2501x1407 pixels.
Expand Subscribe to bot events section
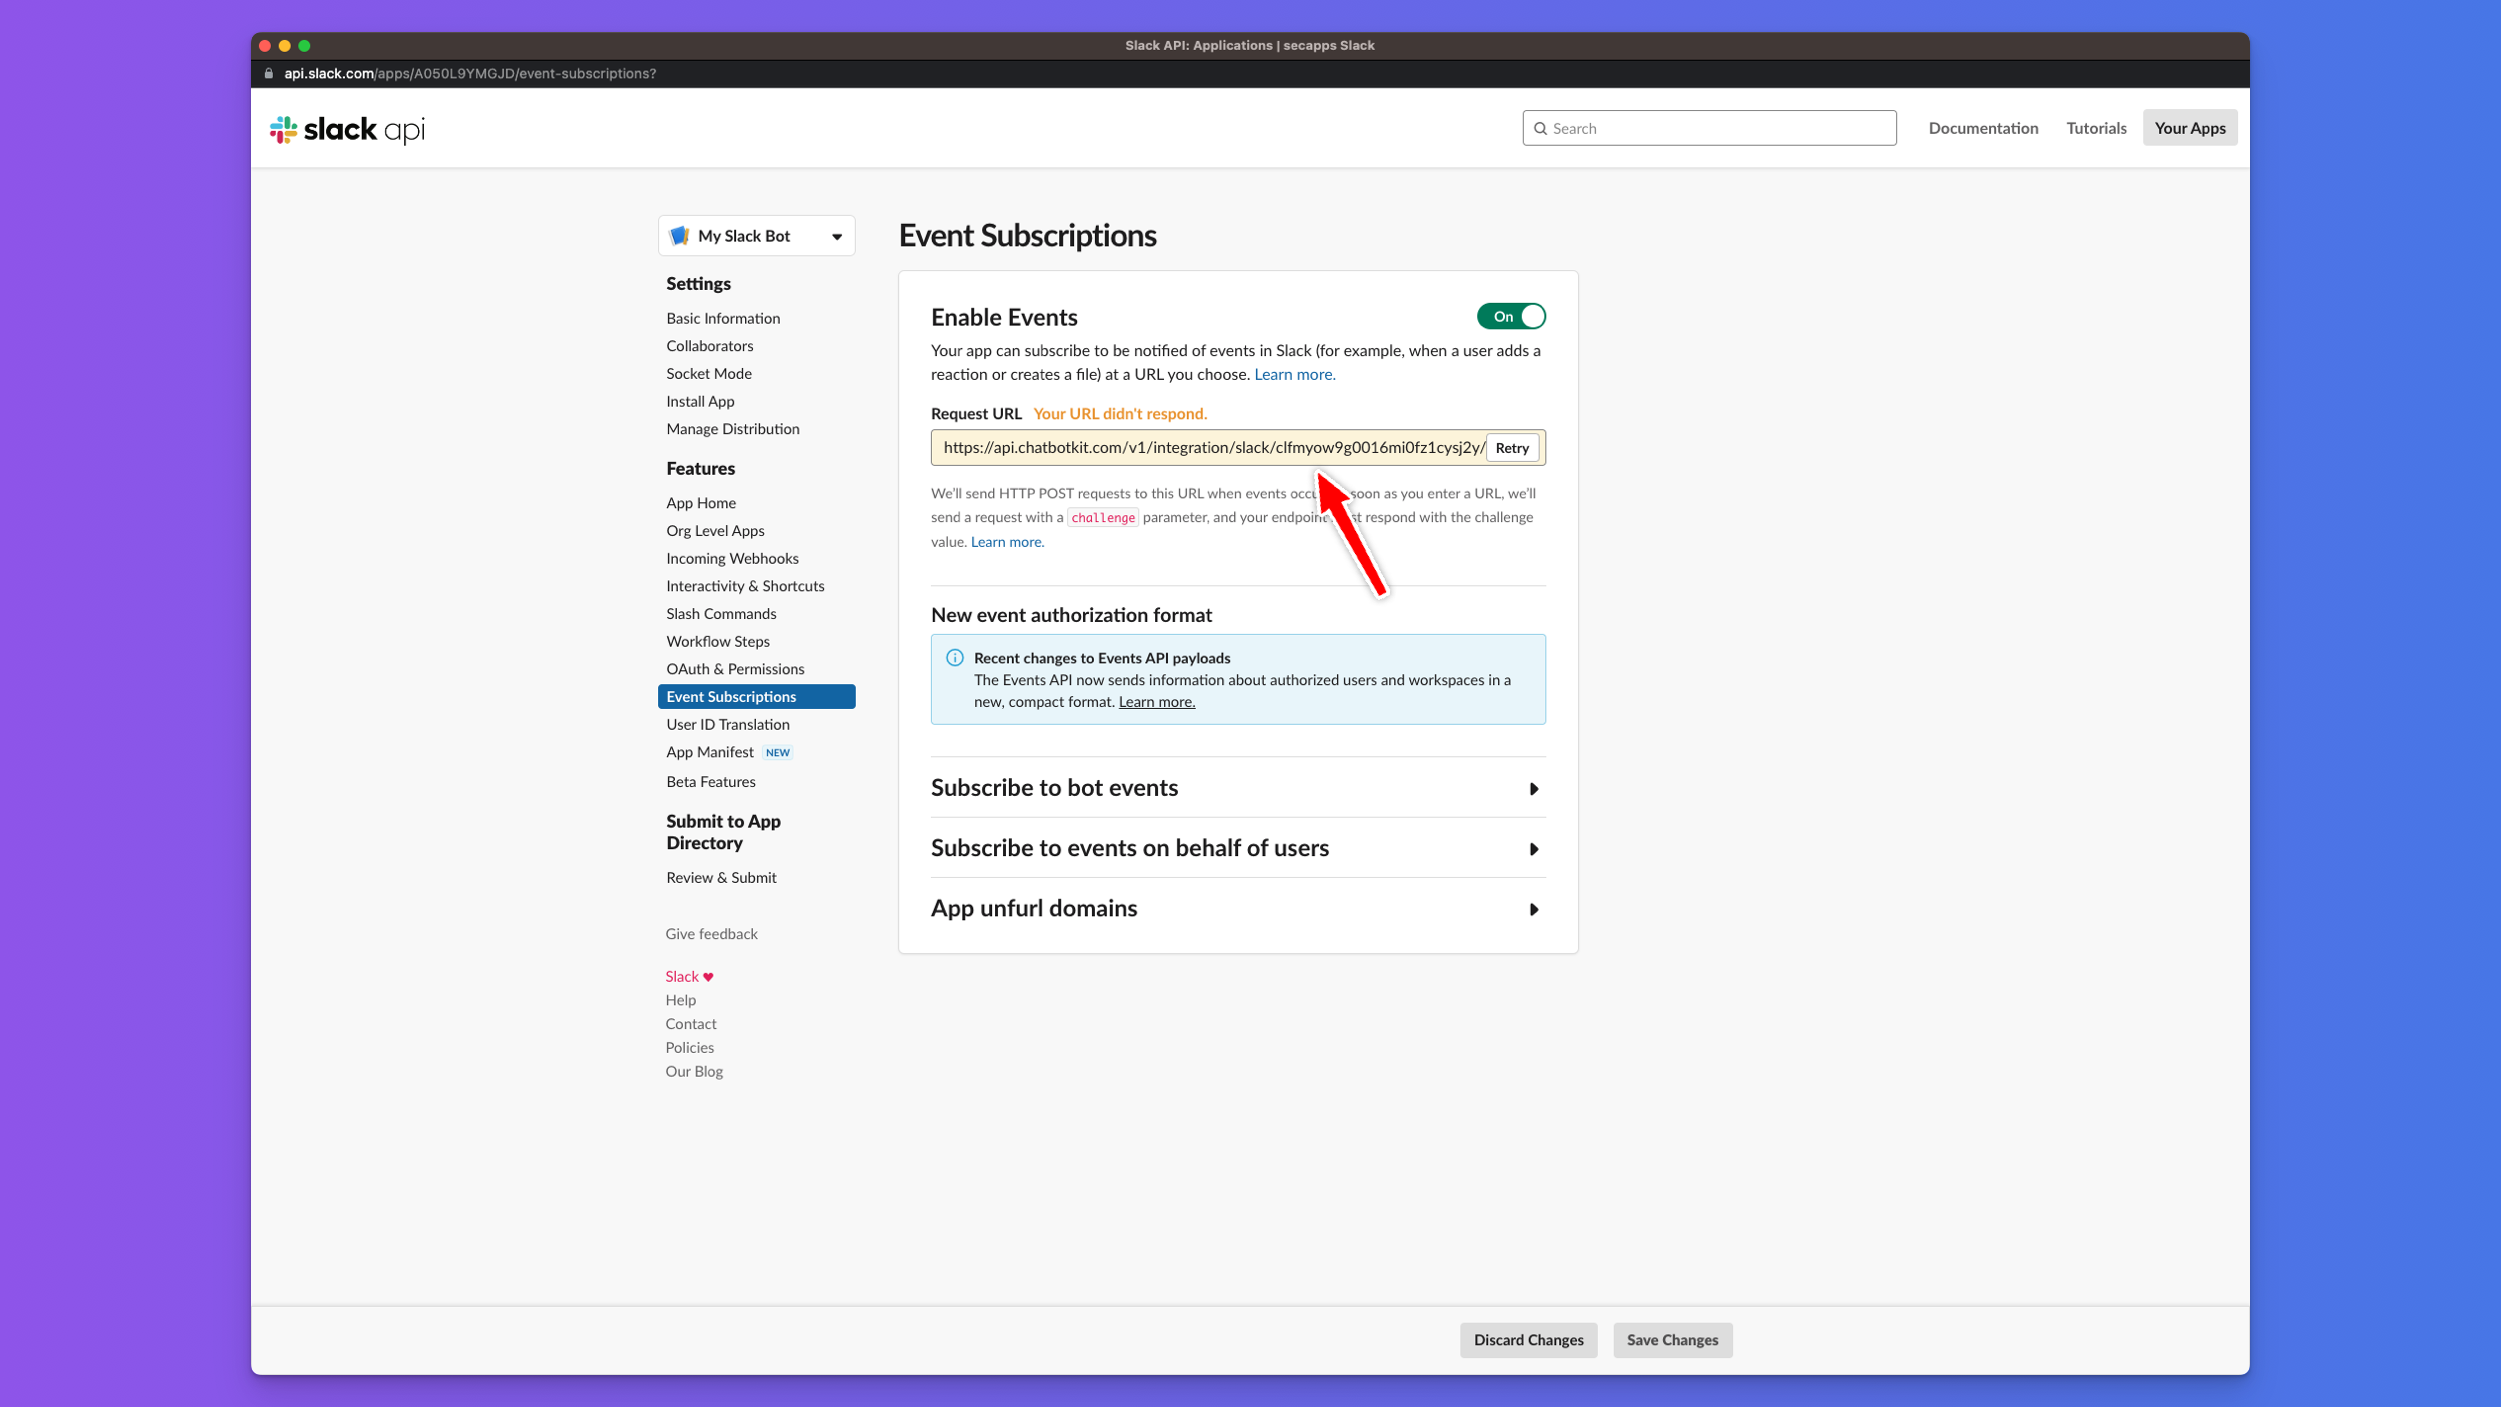[1238, 788]
